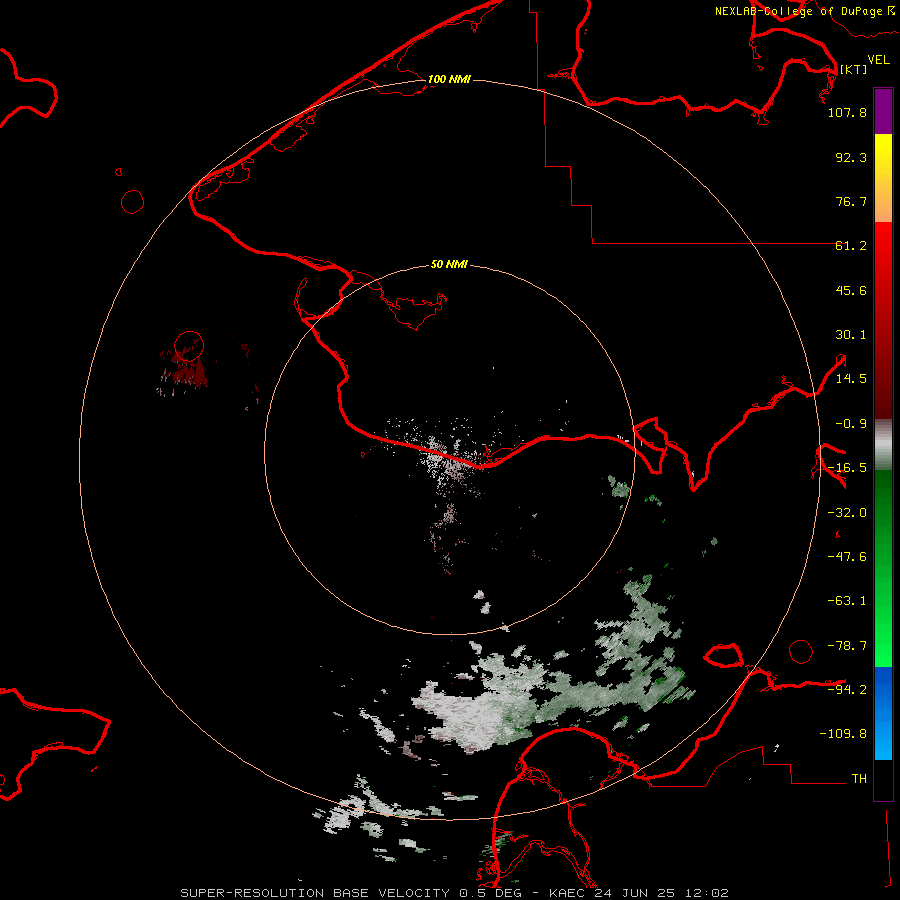The height and width of the screenshot is (900, 900).
Task: Click the VEL legend title
Action: 878,59
